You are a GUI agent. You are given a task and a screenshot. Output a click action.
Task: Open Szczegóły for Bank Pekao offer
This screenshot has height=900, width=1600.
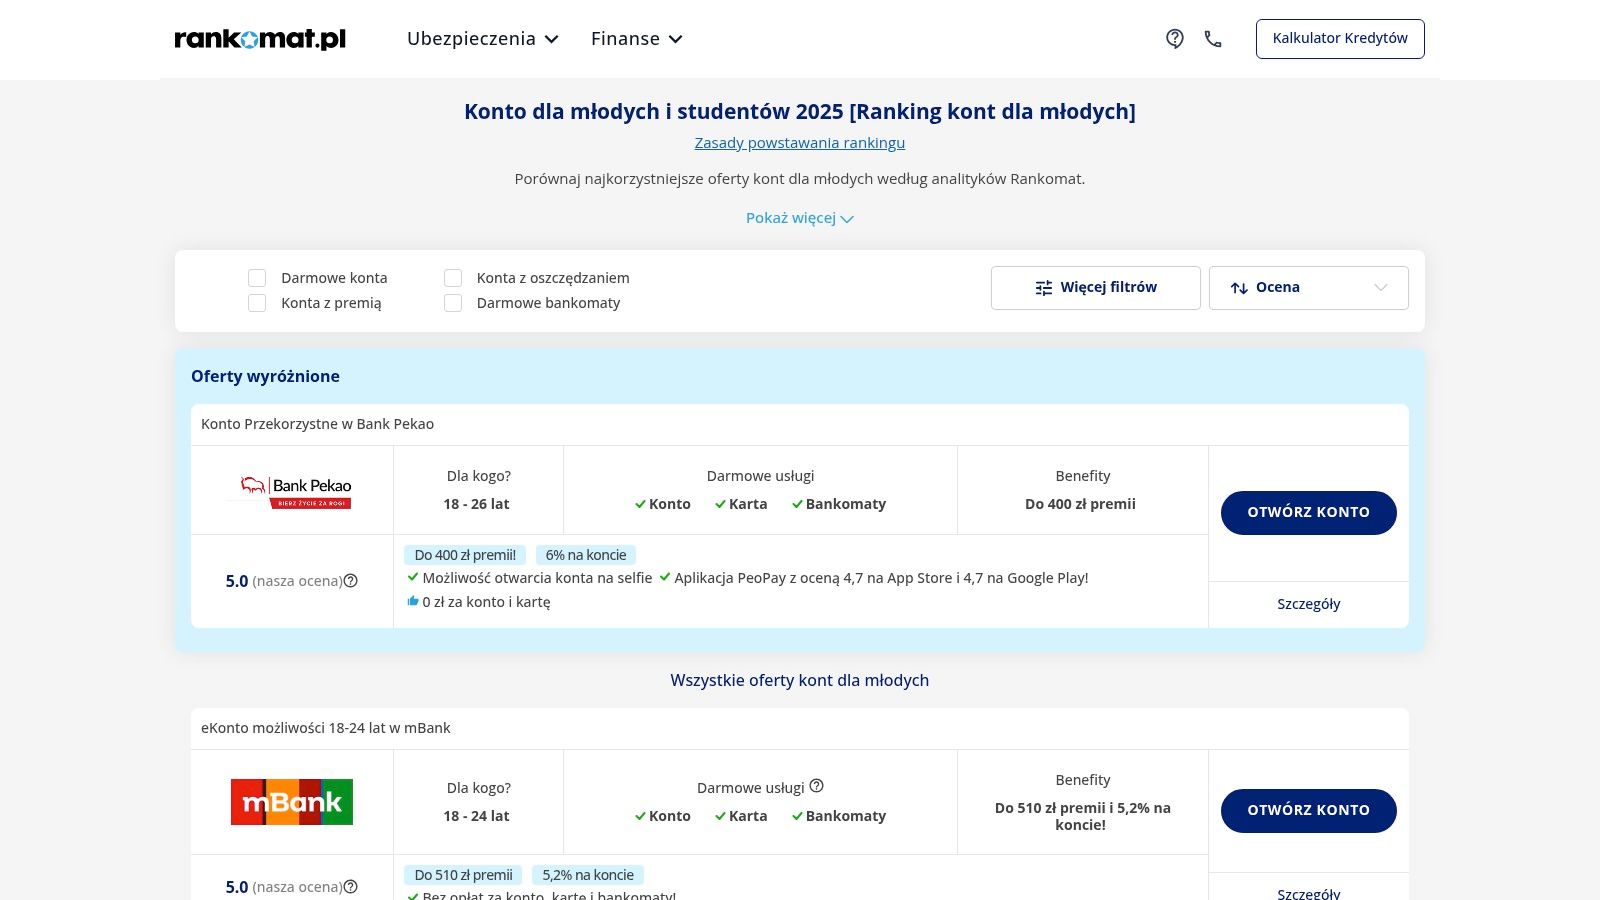coord(1309,604)
